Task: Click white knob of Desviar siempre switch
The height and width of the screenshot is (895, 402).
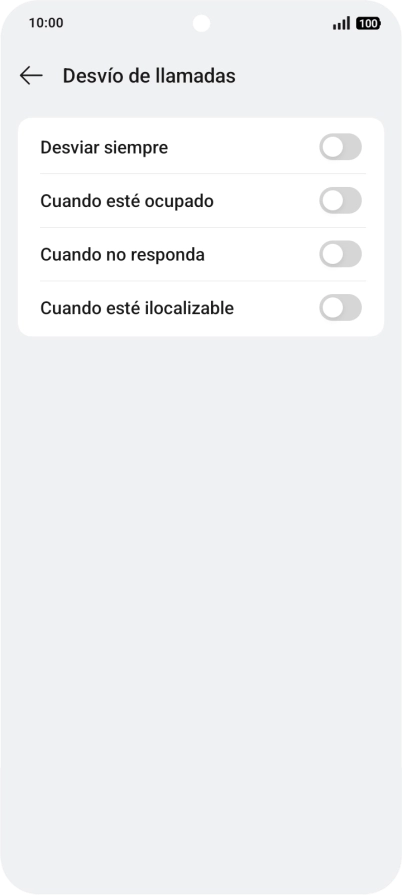Action: 332,147
